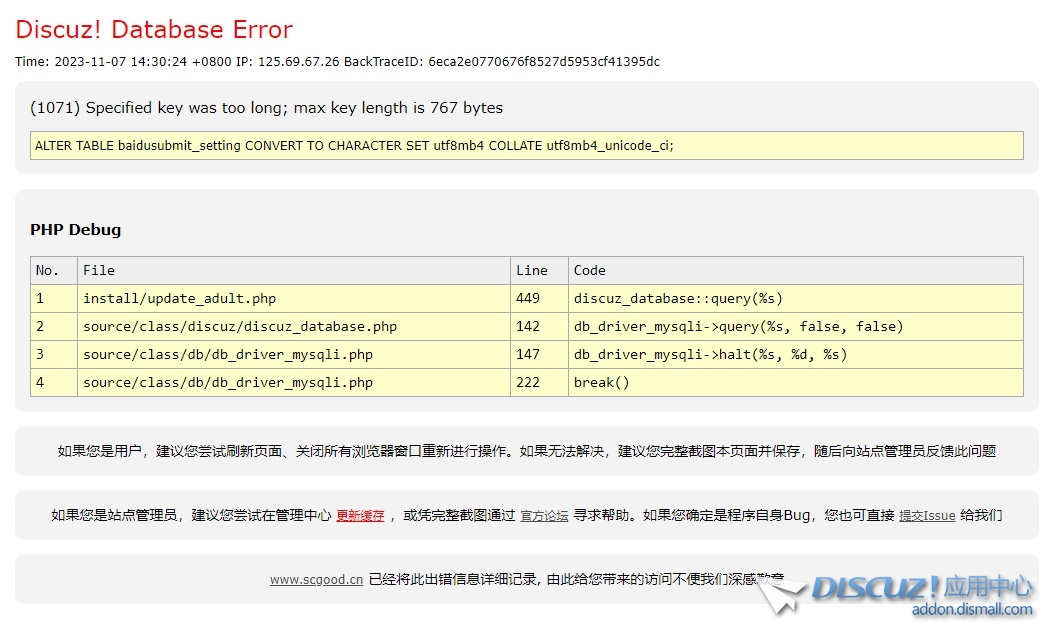The width and height of the screenshot is (1051, 635).
Task: Click the db_driver_mysqli->query code cell
Action: pos(796,327)
